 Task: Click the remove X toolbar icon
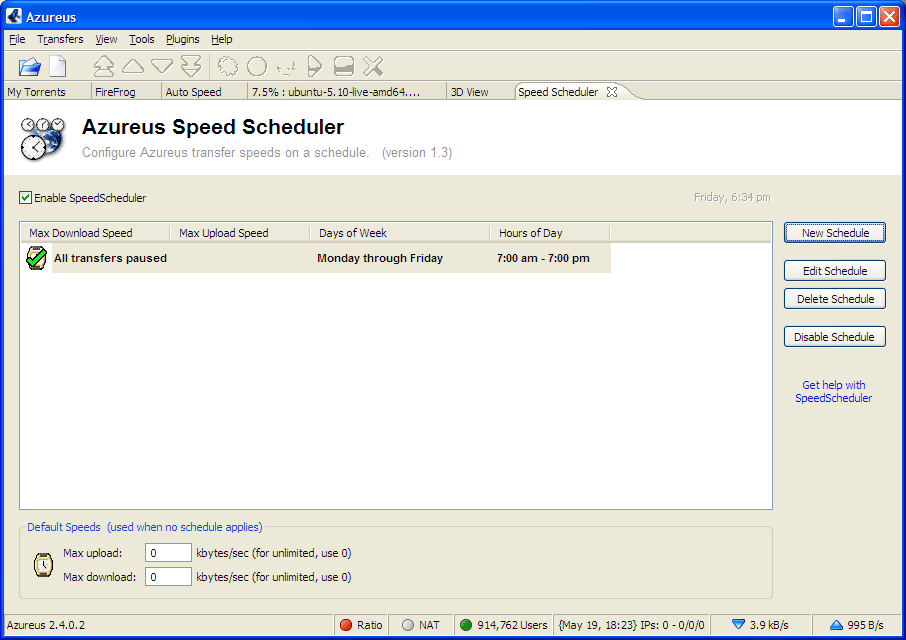point(373,66)
